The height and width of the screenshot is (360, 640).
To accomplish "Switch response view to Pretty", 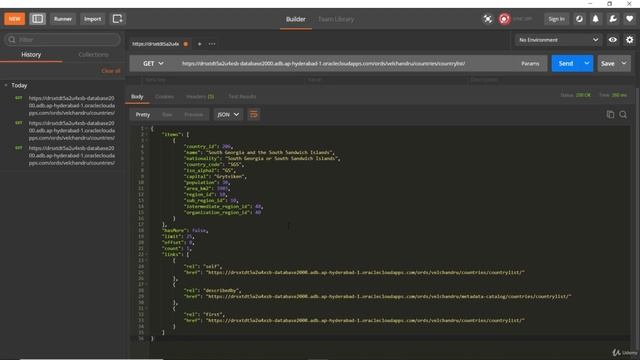I will point(142,115).
